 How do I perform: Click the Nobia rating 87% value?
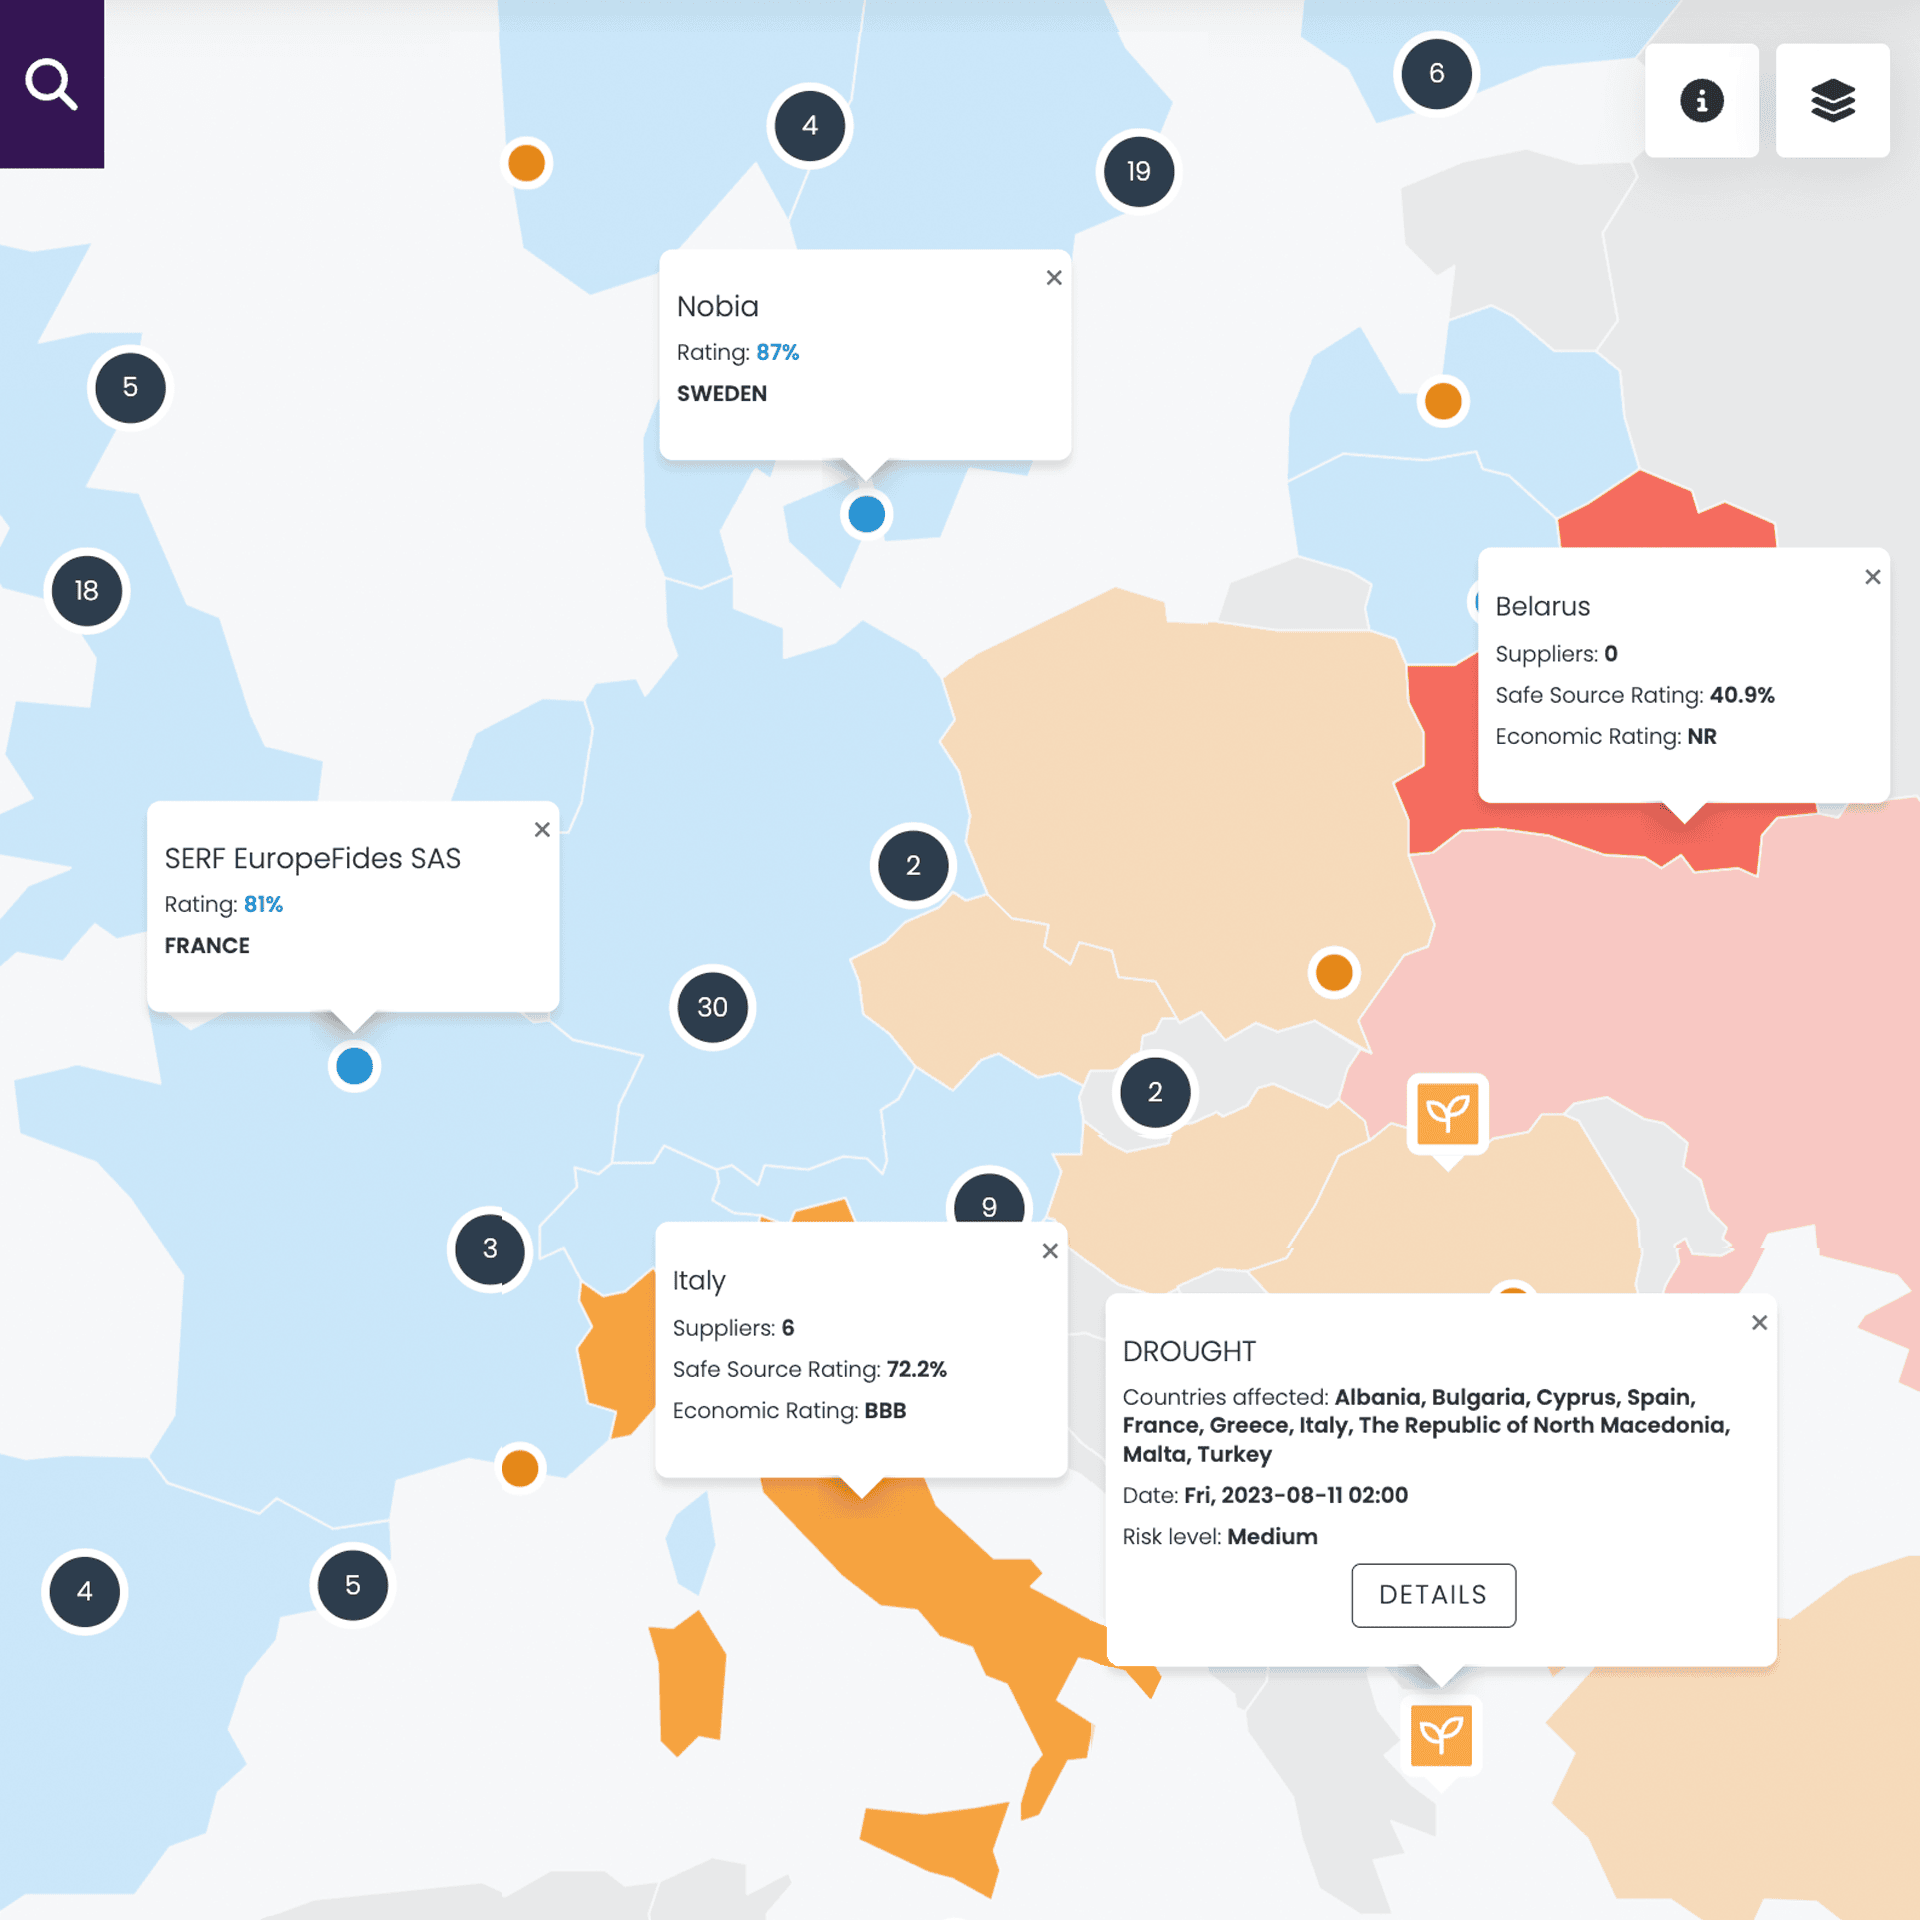pos(778,352)
